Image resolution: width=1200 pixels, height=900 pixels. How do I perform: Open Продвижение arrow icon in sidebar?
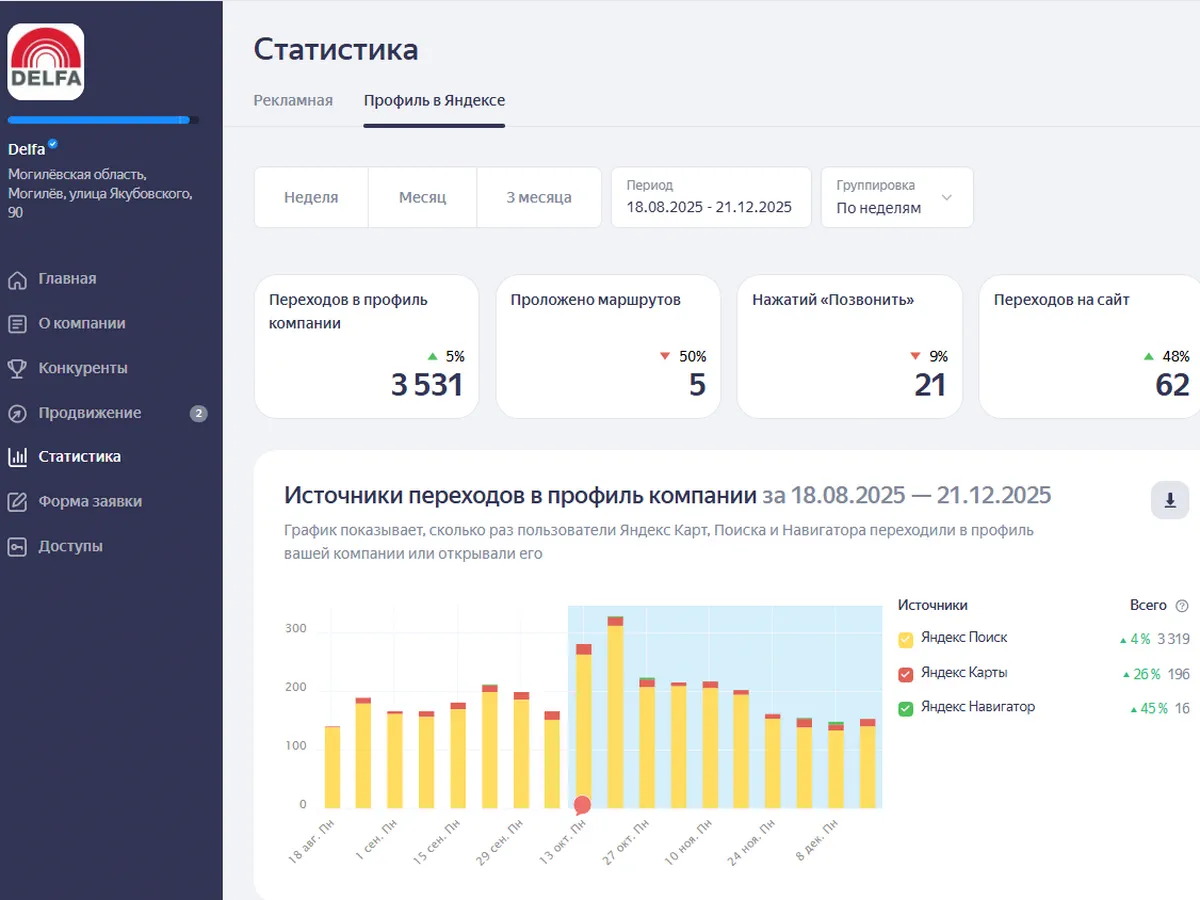click(x=17, y=414)
